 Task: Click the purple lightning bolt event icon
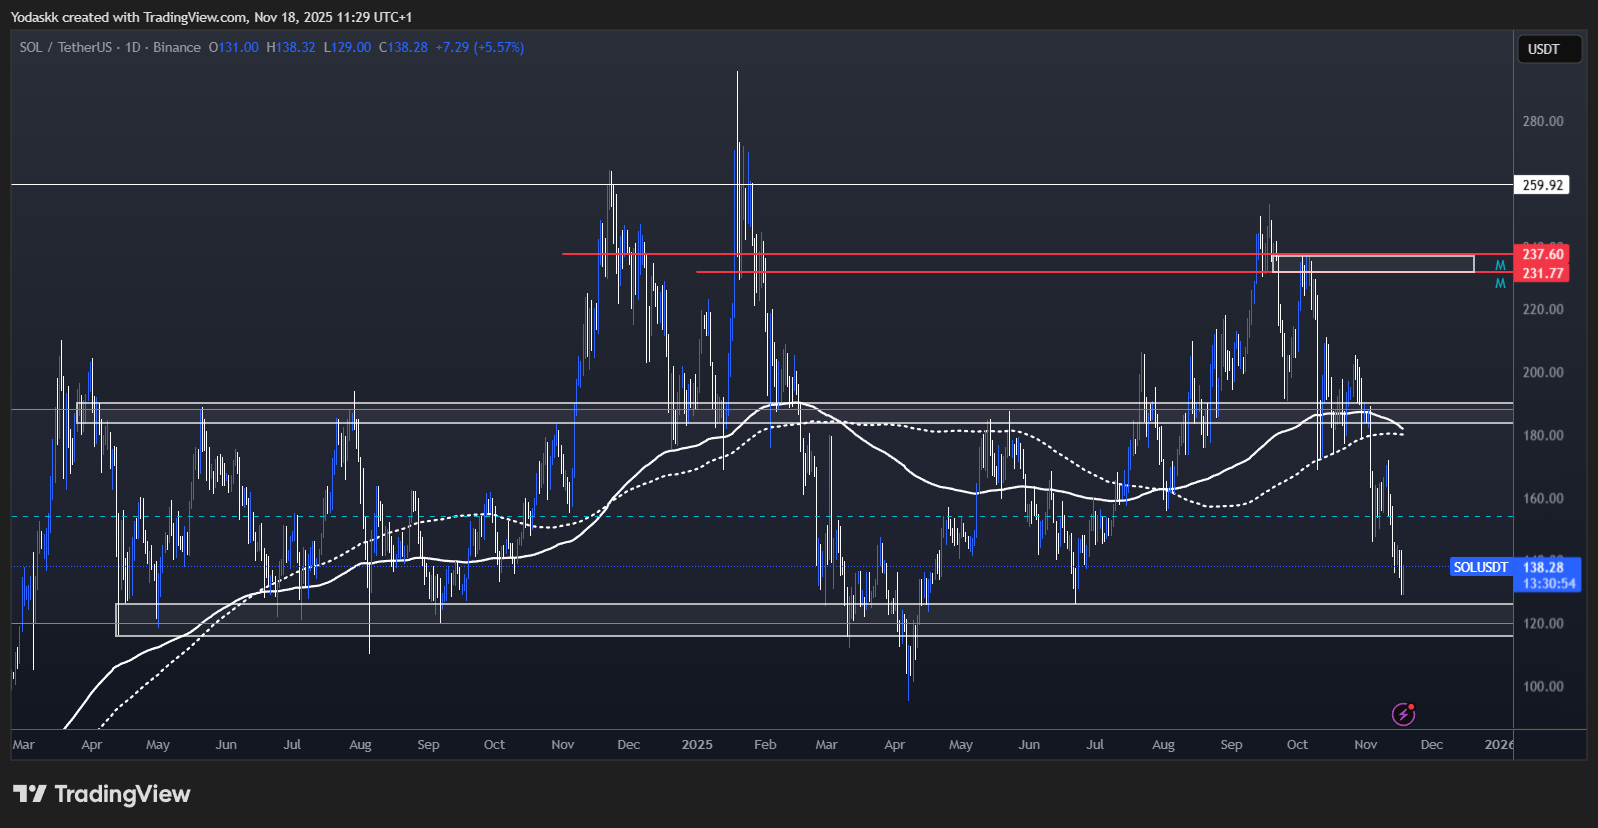click(1403, 714)
